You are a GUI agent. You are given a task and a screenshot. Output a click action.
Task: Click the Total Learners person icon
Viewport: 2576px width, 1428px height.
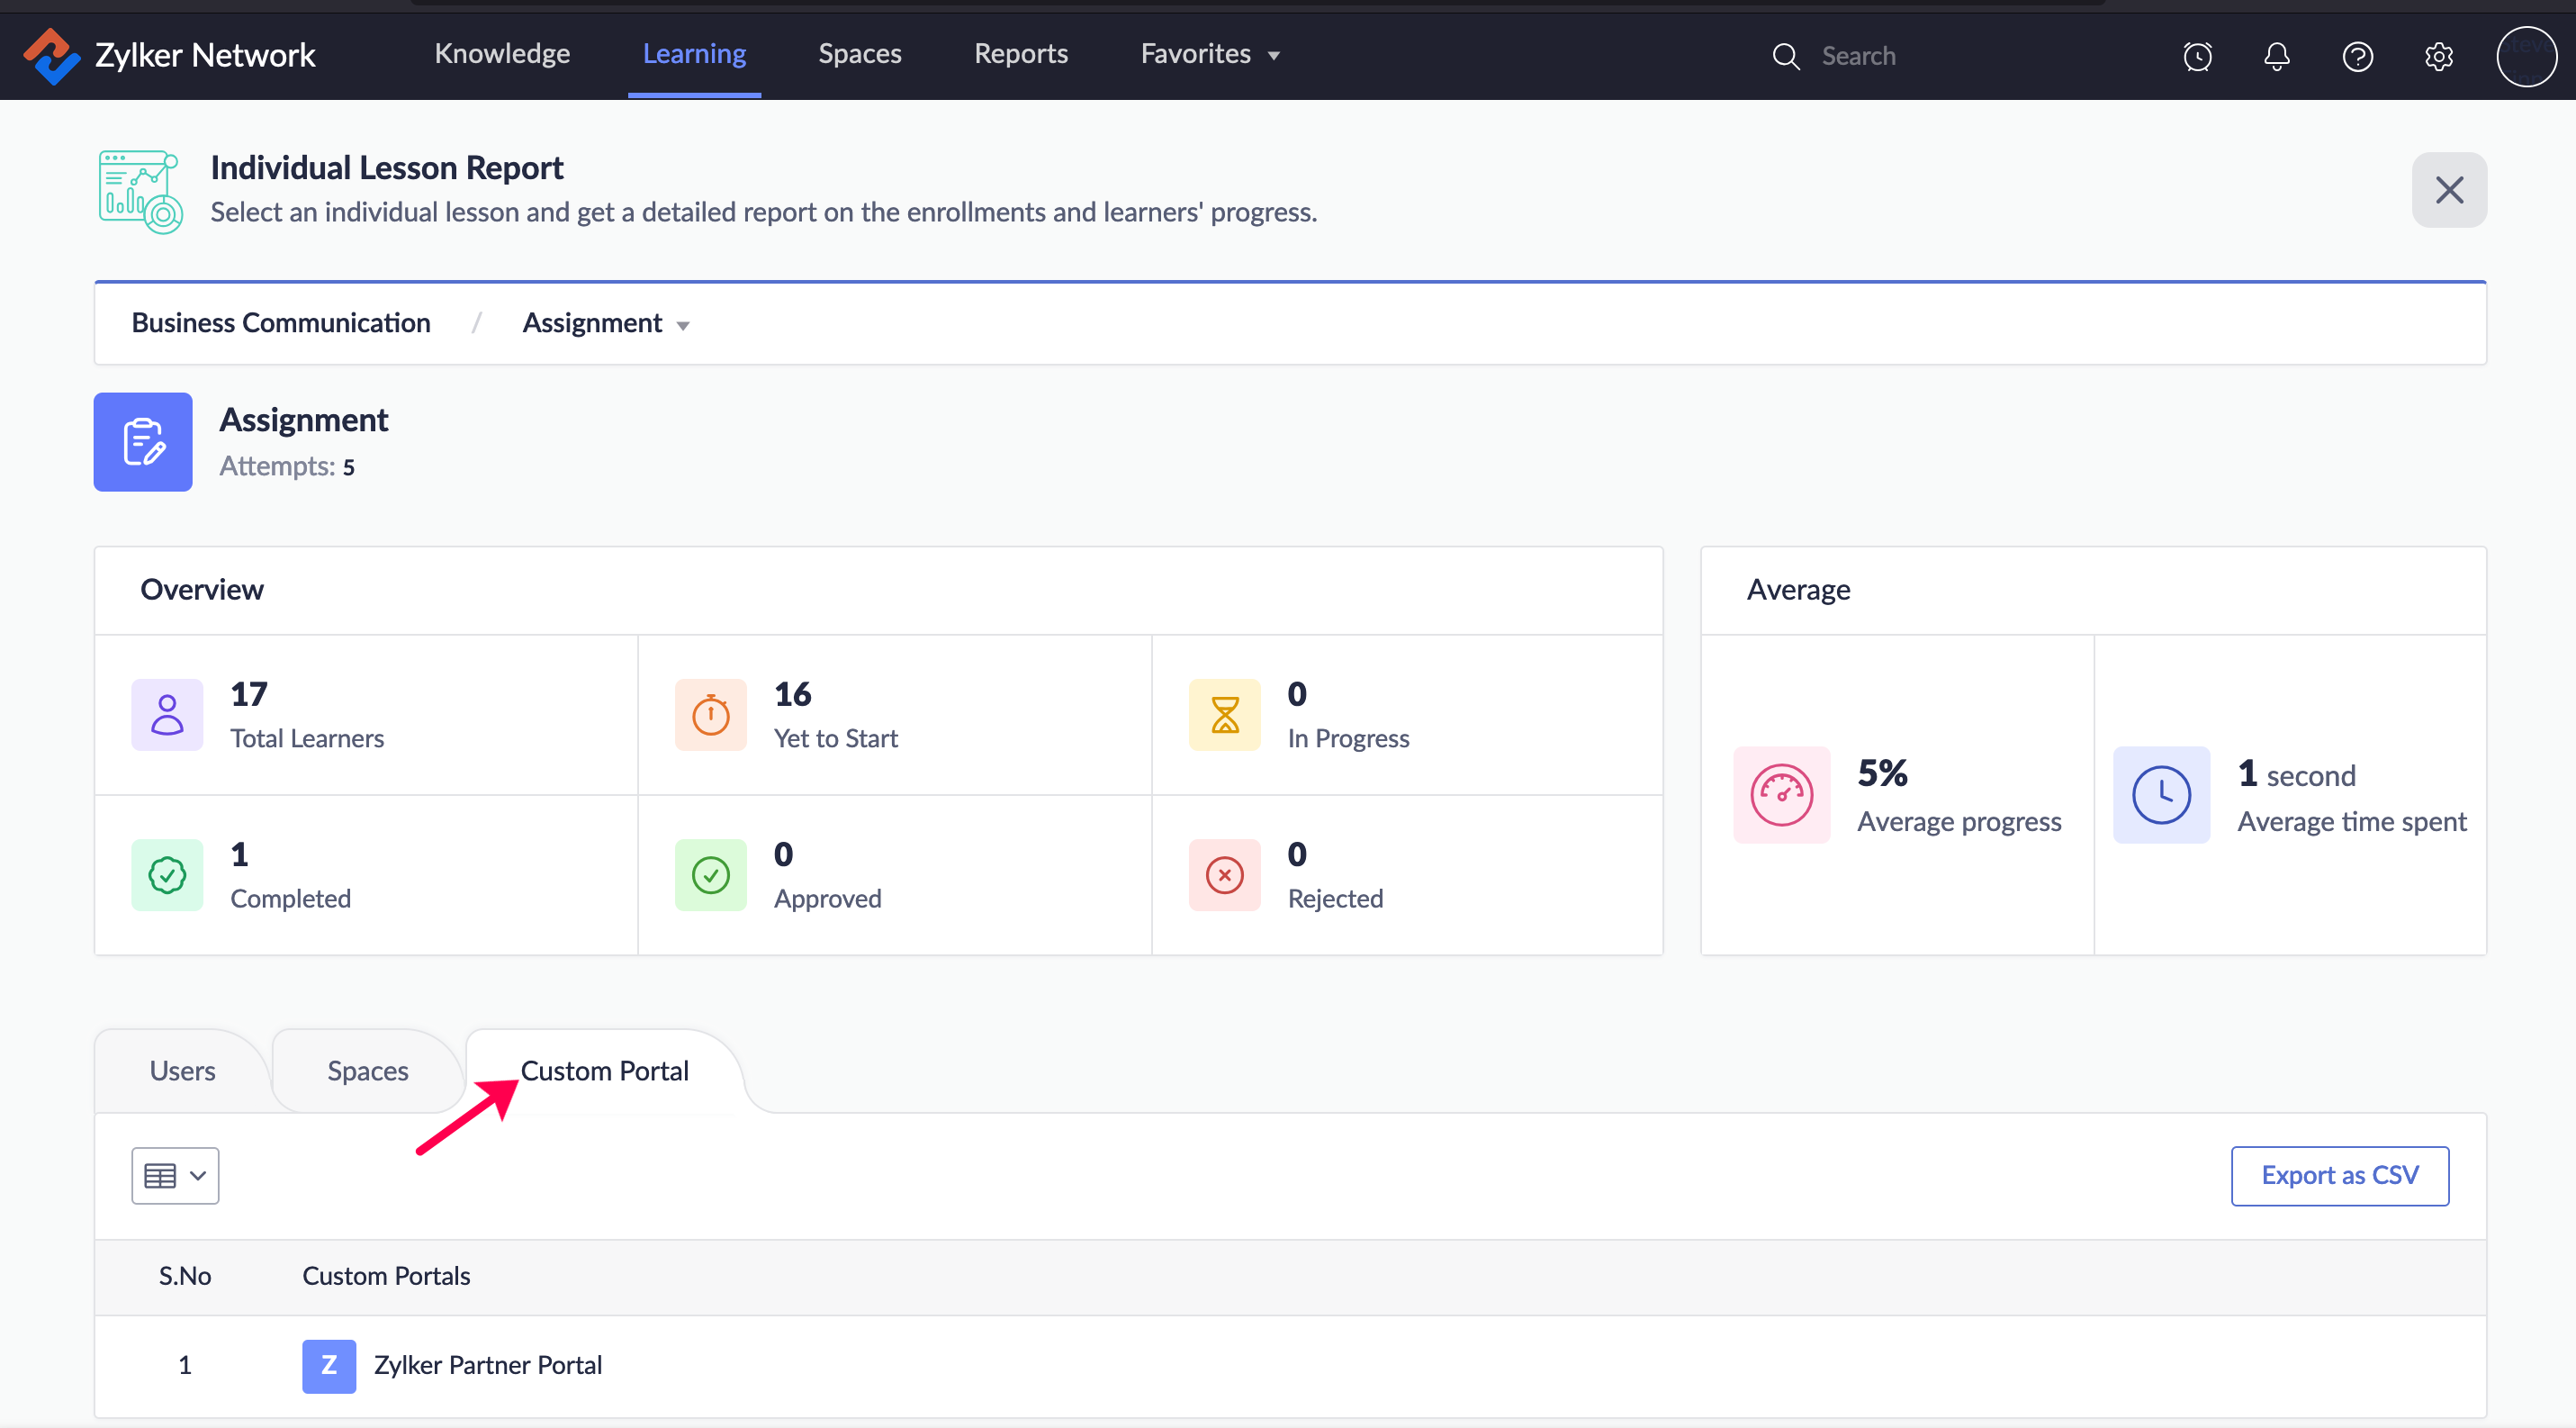[167, 715]
